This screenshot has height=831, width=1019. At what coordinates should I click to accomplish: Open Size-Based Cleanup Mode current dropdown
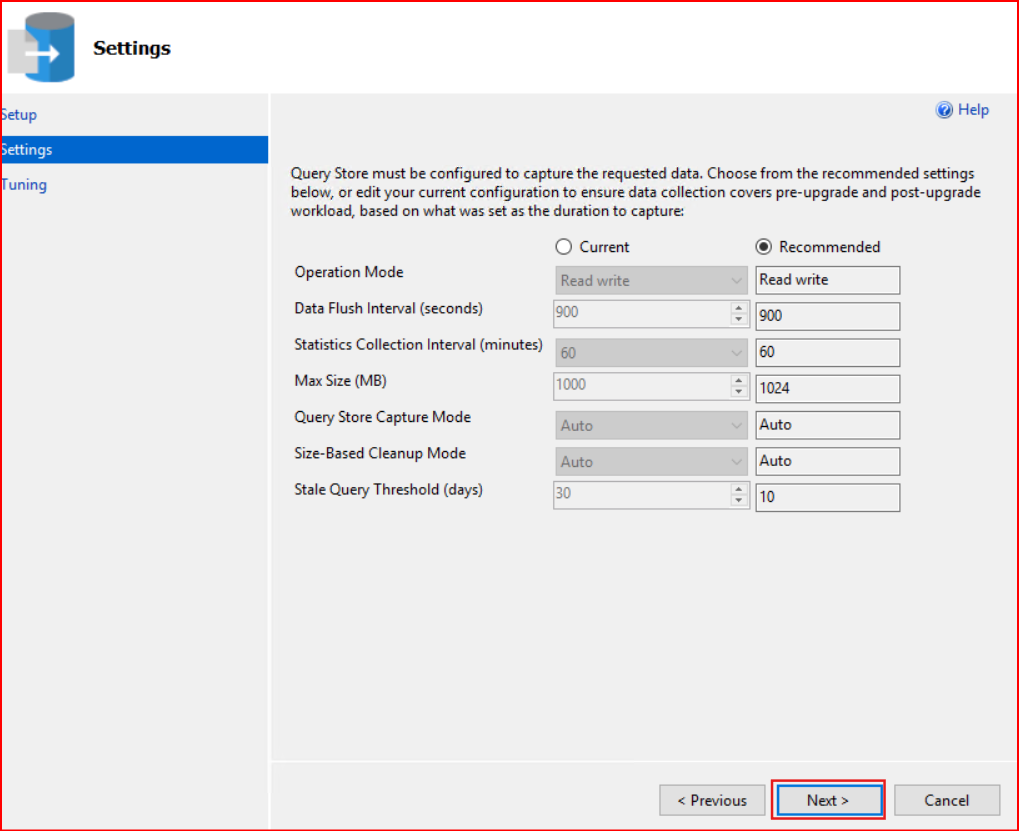tap(651, 462)
